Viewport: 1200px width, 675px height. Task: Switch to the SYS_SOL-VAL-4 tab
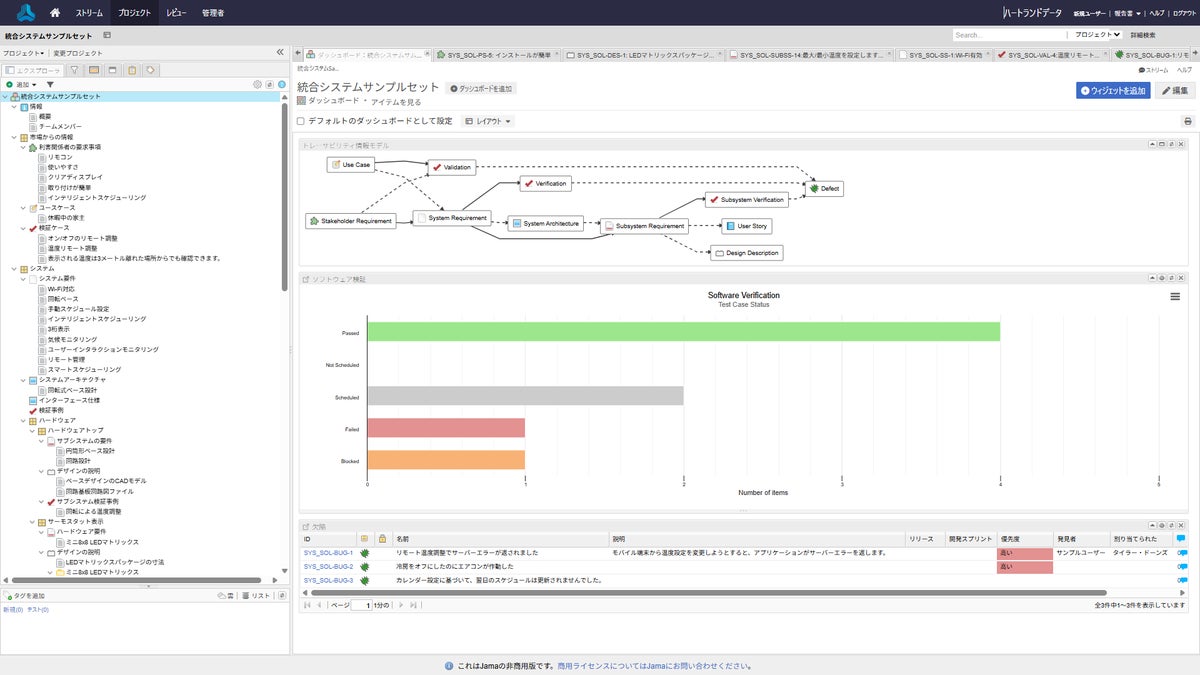1050,55
